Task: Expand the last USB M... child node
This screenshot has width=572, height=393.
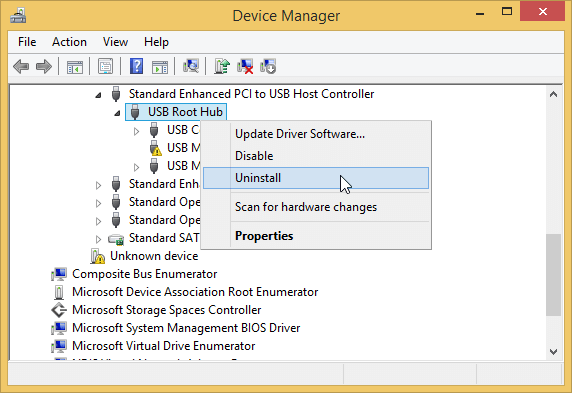Action: pyautogui.click(x=136, y=167)
